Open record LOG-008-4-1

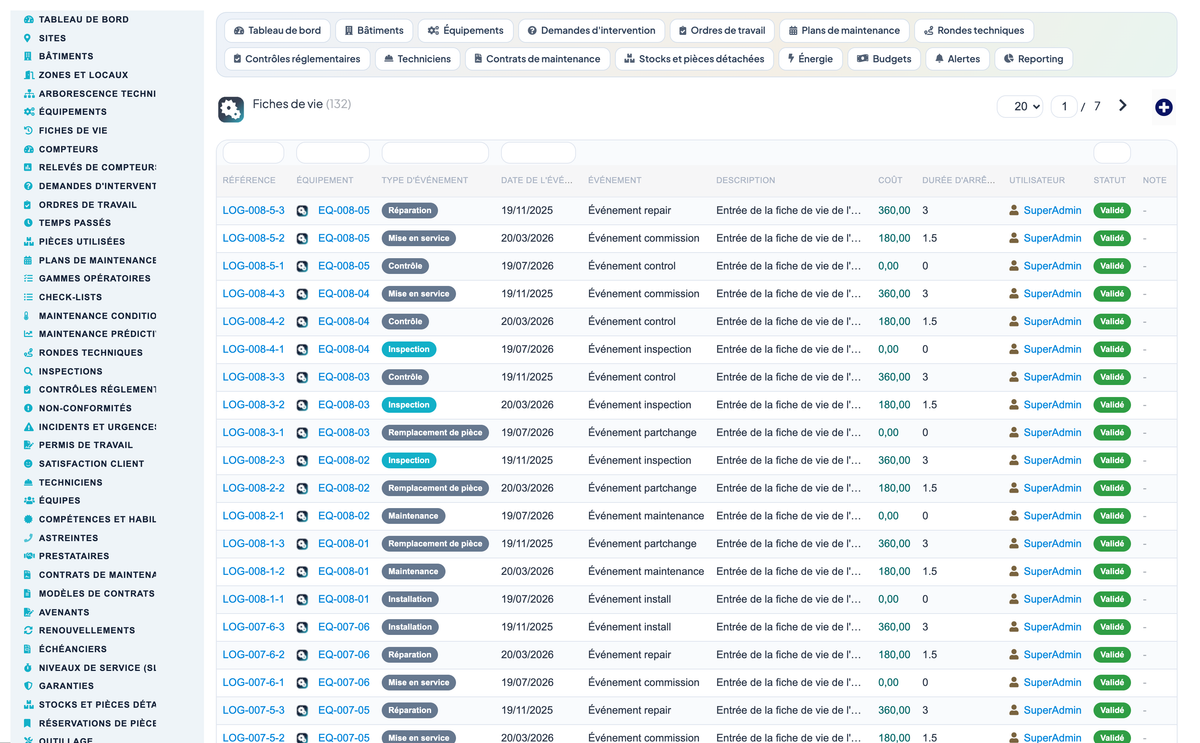tap(253, 350)
